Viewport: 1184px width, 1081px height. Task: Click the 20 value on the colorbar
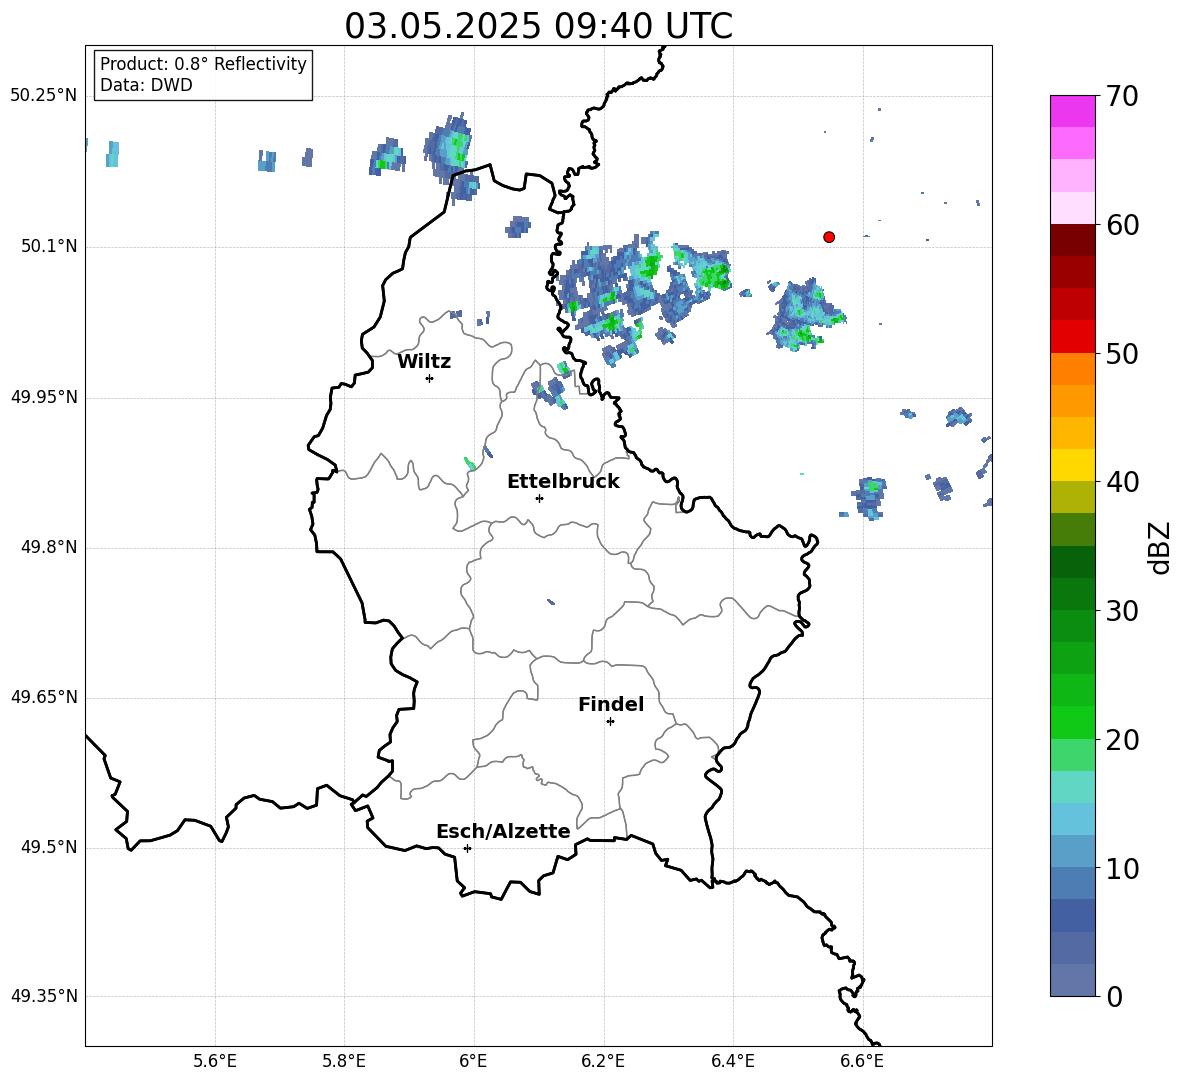click(x=1121, y=740)
